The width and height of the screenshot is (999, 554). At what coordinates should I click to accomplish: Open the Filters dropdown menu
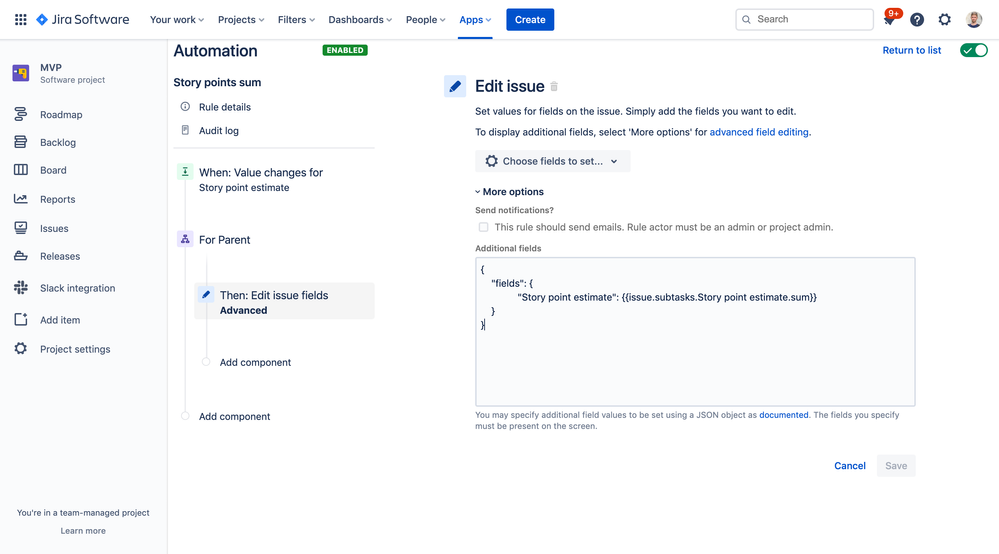[x=296, y=20]
